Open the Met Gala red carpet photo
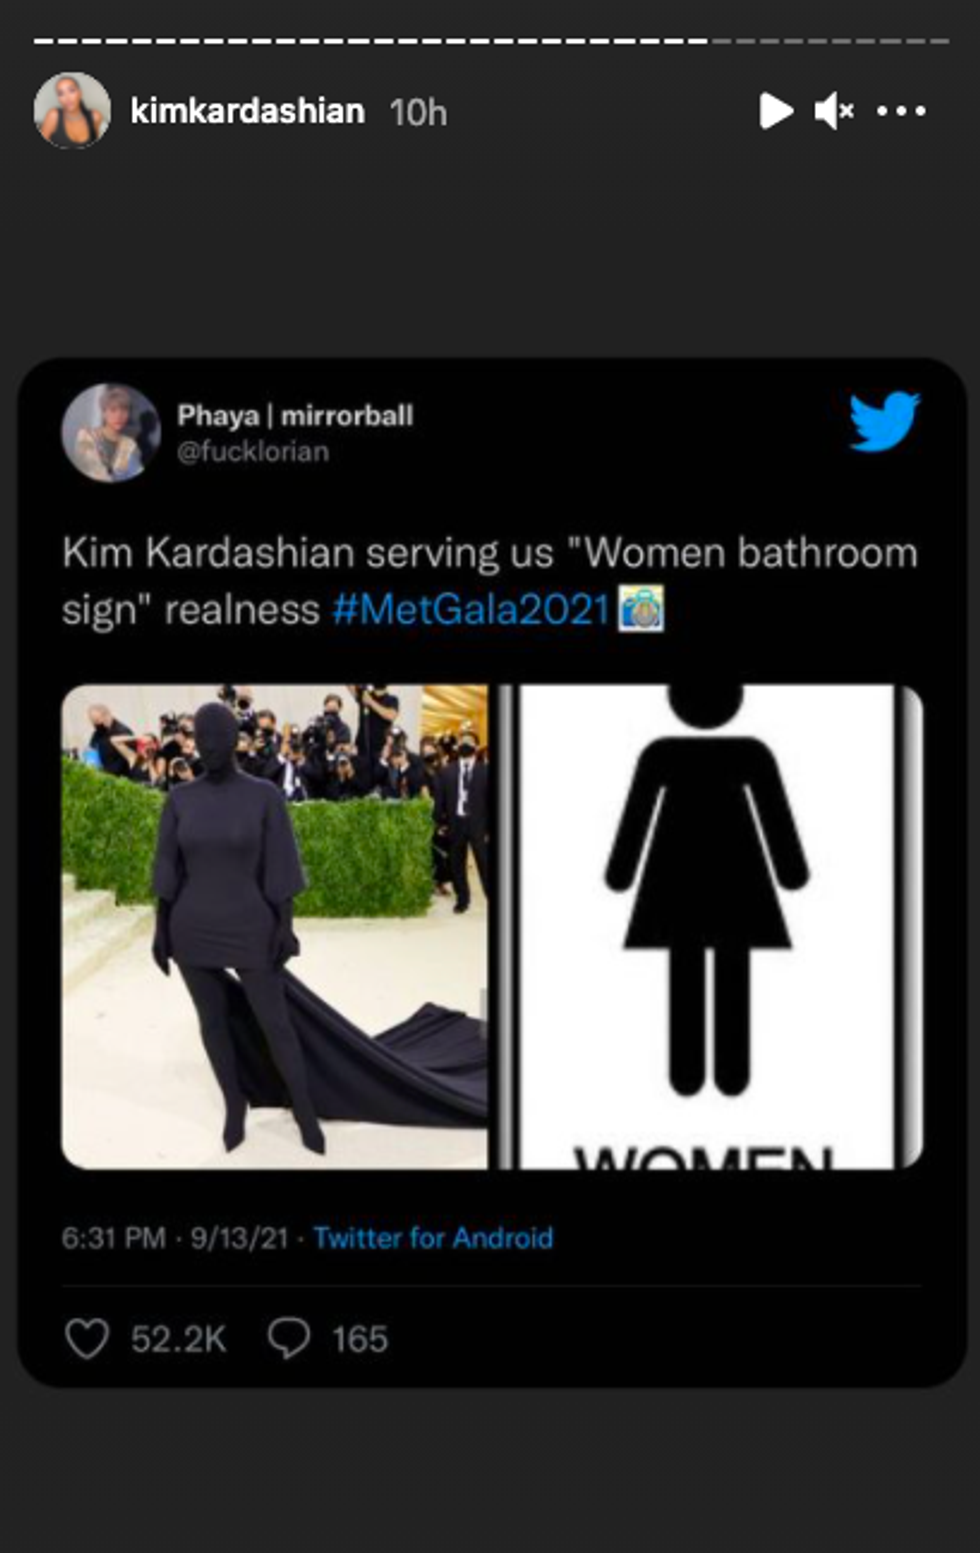 coord(275,926)
